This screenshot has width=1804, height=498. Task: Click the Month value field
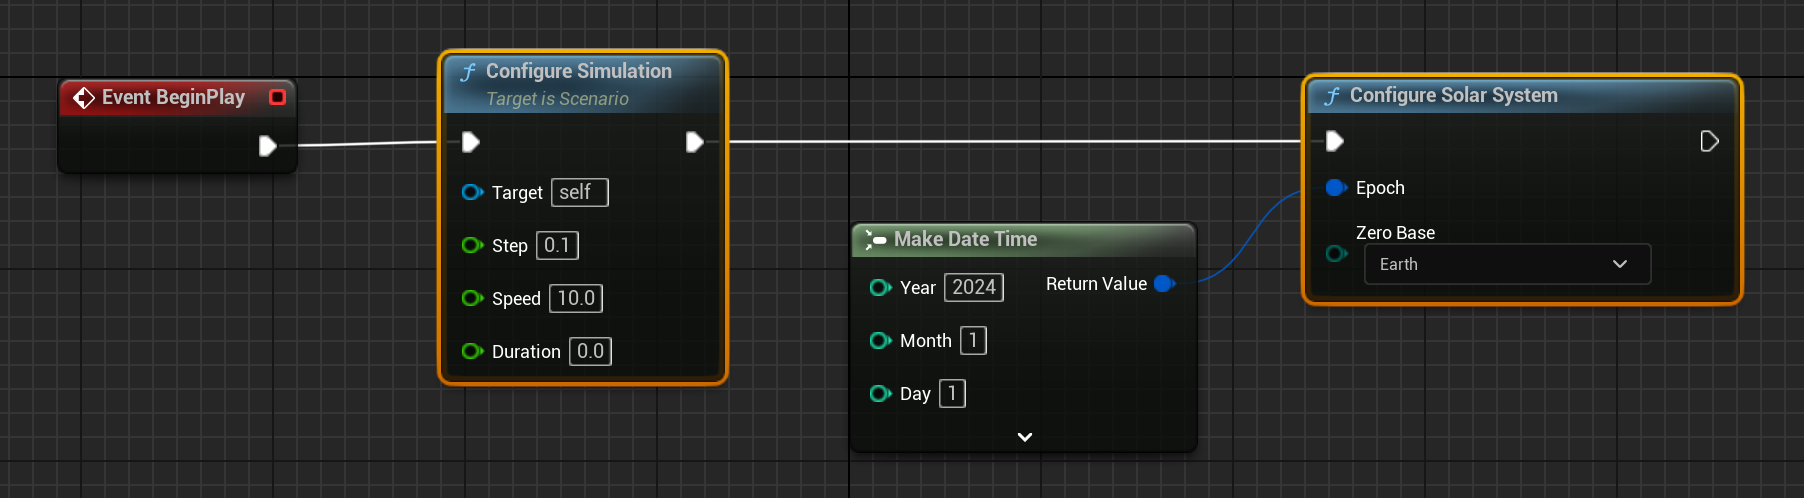[972, 340]
